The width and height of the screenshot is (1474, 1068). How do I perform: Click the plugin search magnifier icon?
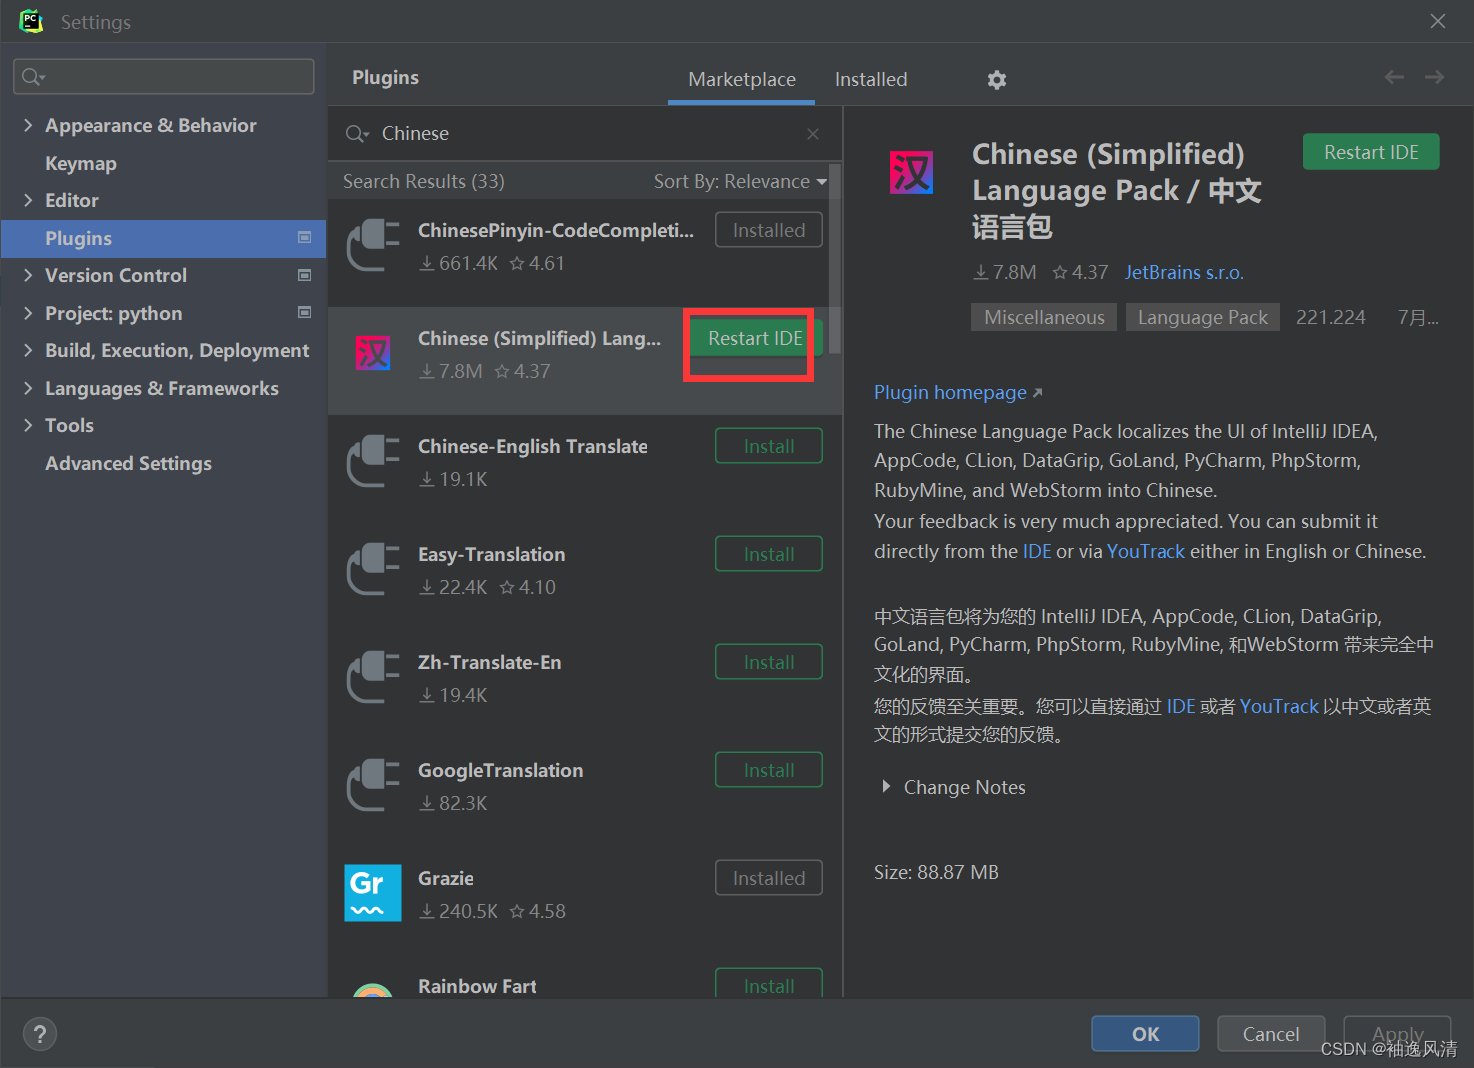(x=357, y=134)
